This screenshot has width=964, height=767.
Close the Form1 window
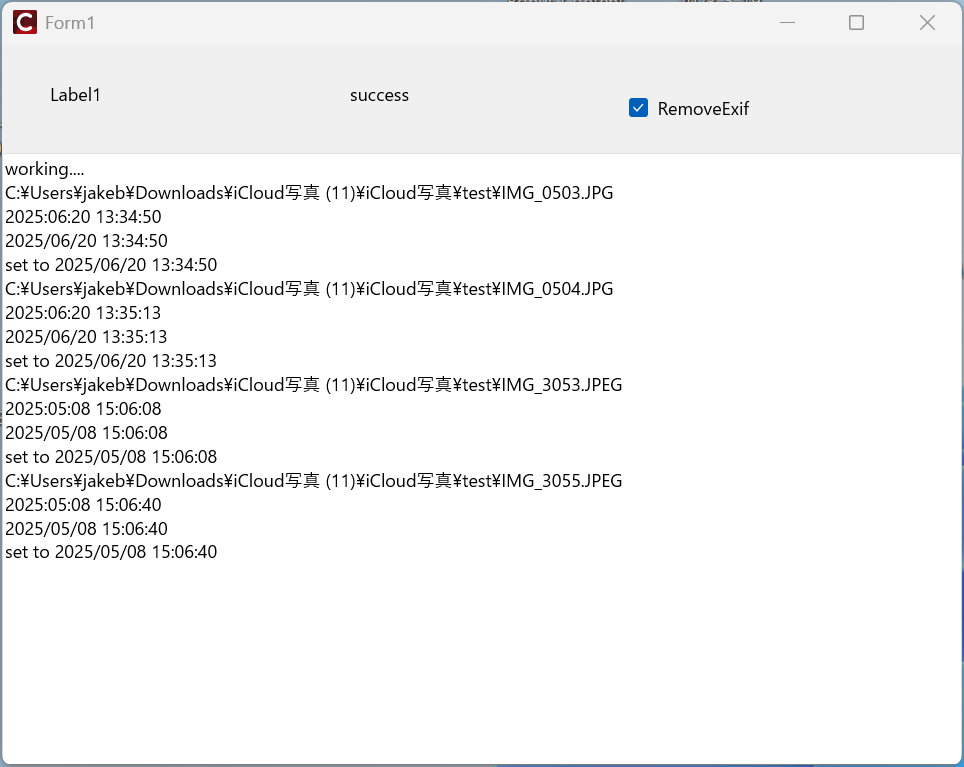tap(927, 22)
